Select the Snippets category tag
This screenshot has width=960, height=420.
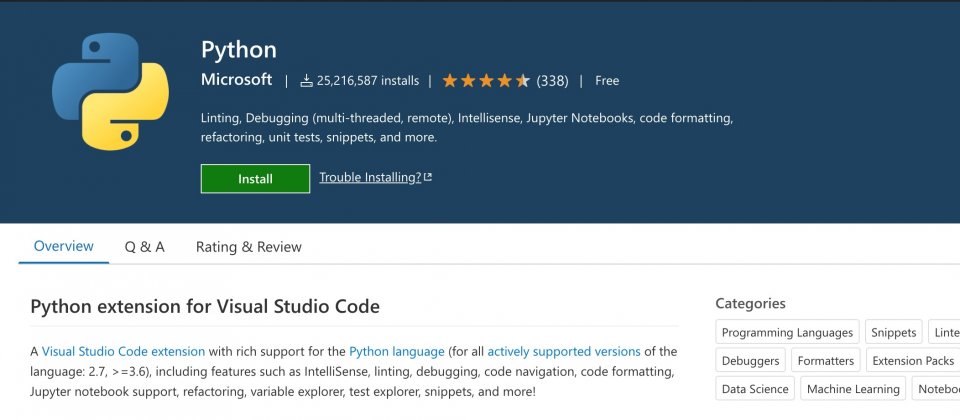click(x=894, y=332)
